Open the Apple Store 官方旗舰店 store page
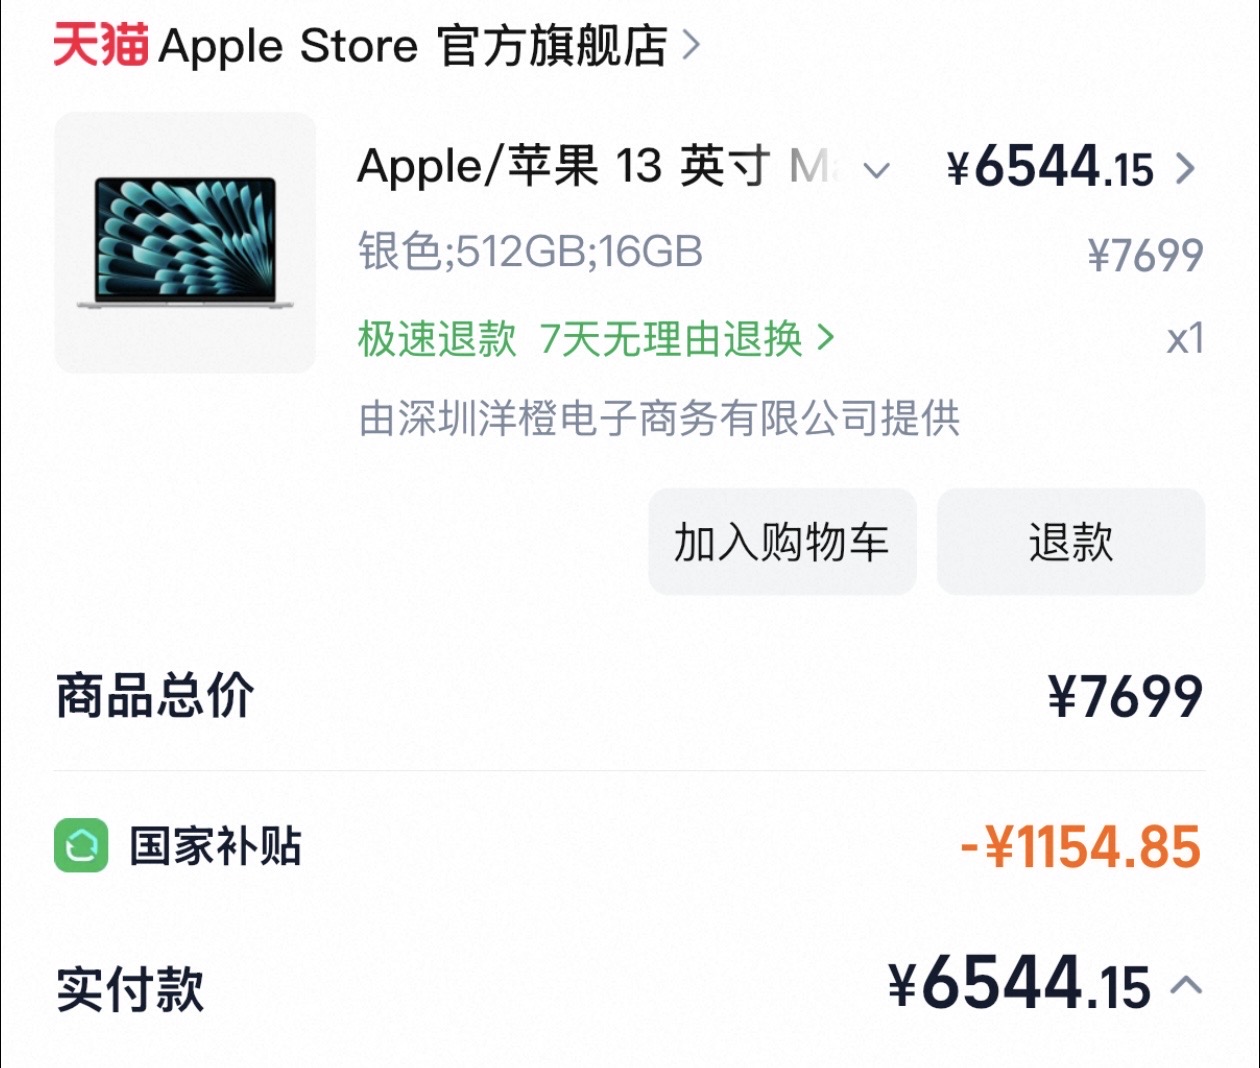 click(x=412, y=46)
